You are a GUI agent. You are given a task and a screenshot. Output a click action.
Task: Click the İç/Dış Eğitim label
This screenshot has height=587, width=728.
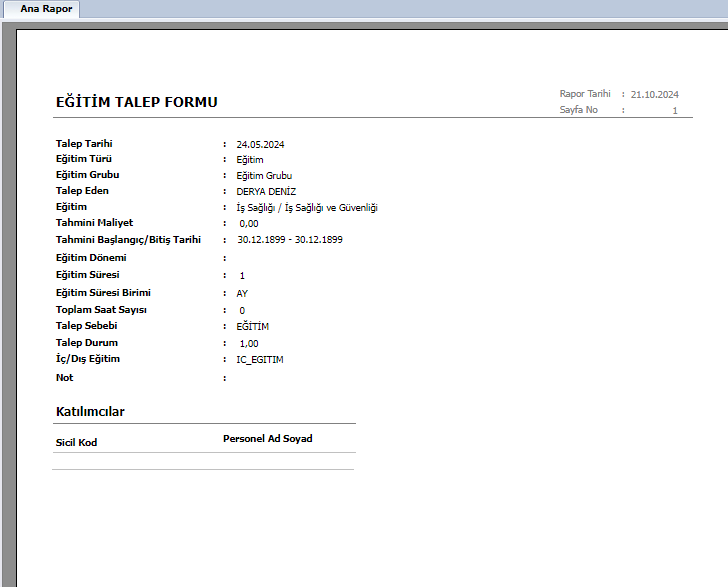coord(88,359)
